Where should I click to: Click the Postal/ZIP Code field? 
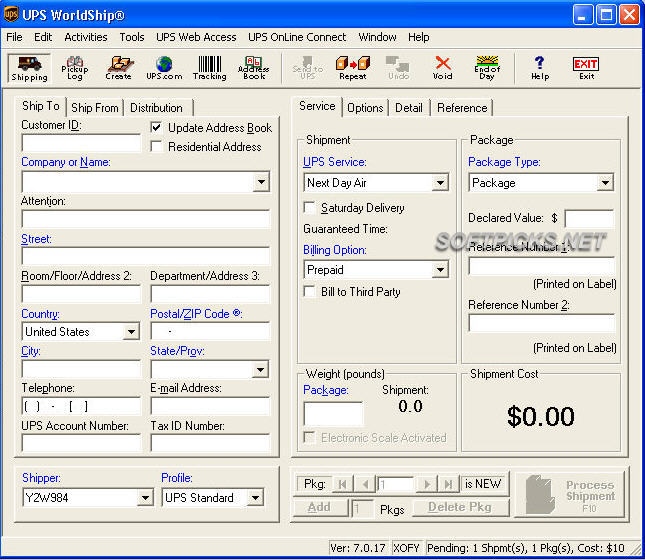pyautogui.click(x=210, y=332)
